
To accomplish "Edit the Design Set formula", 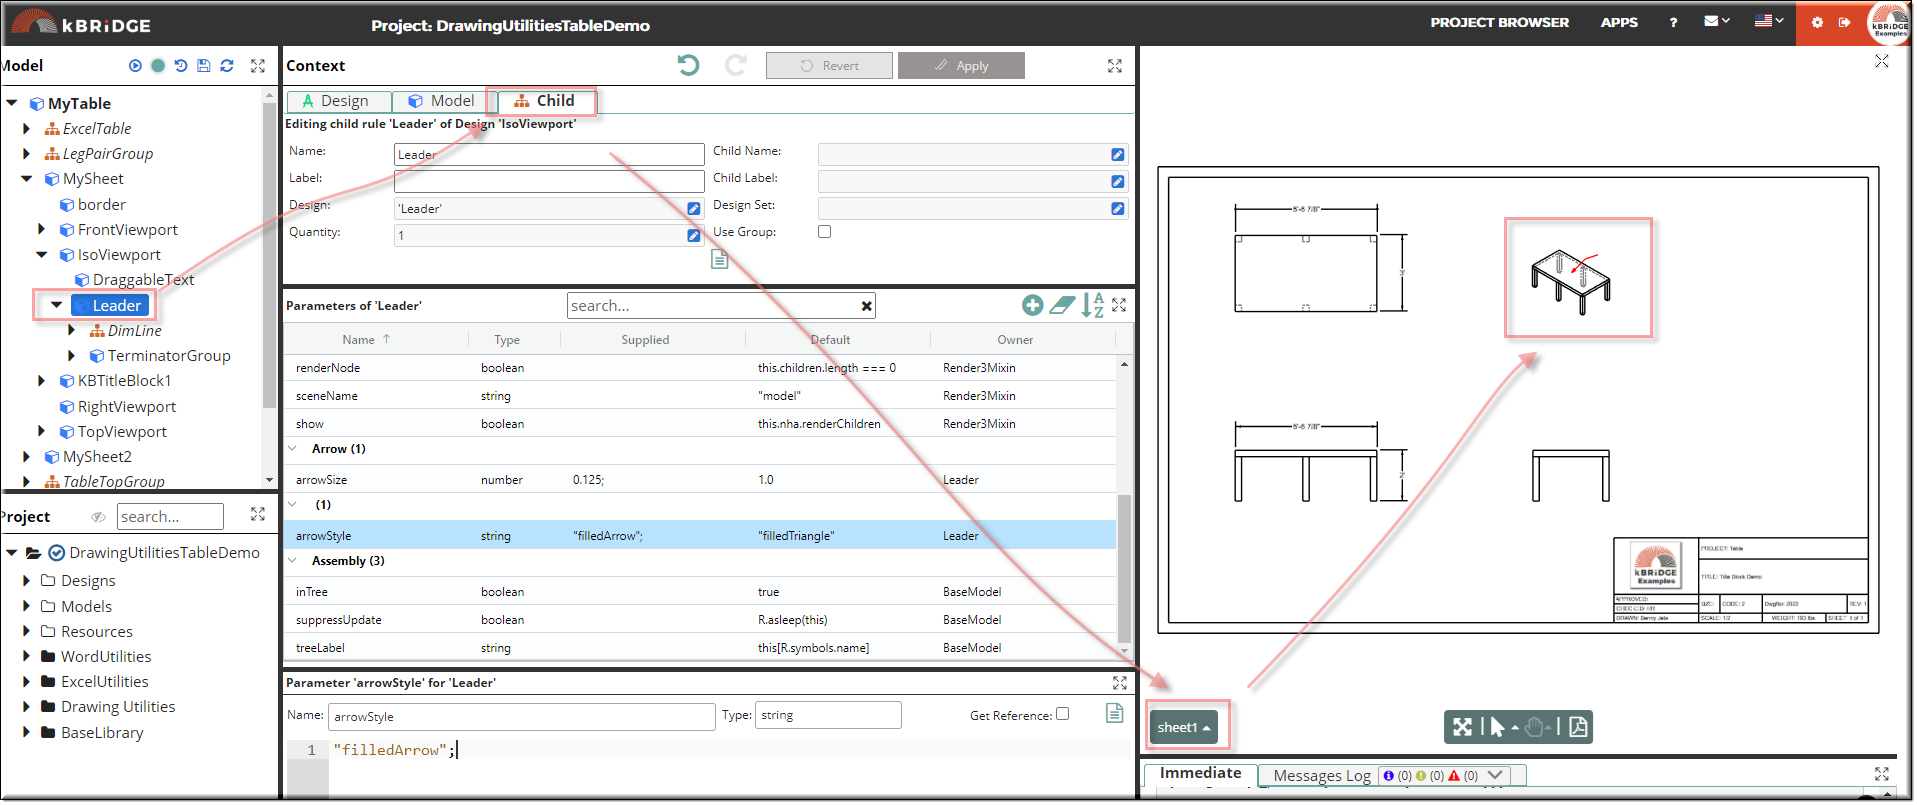I will pos(1118,209).
